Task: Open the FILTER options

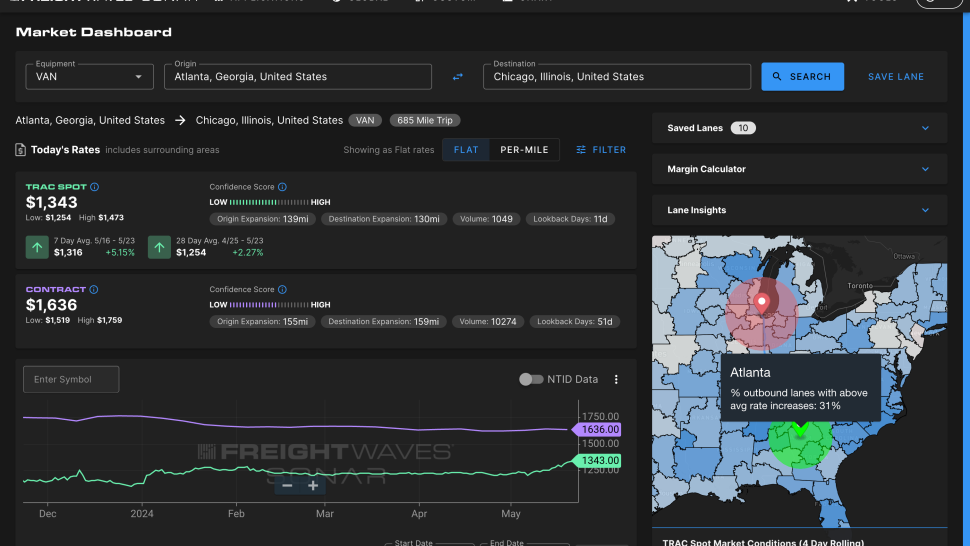Action: [x=601, y=150]
